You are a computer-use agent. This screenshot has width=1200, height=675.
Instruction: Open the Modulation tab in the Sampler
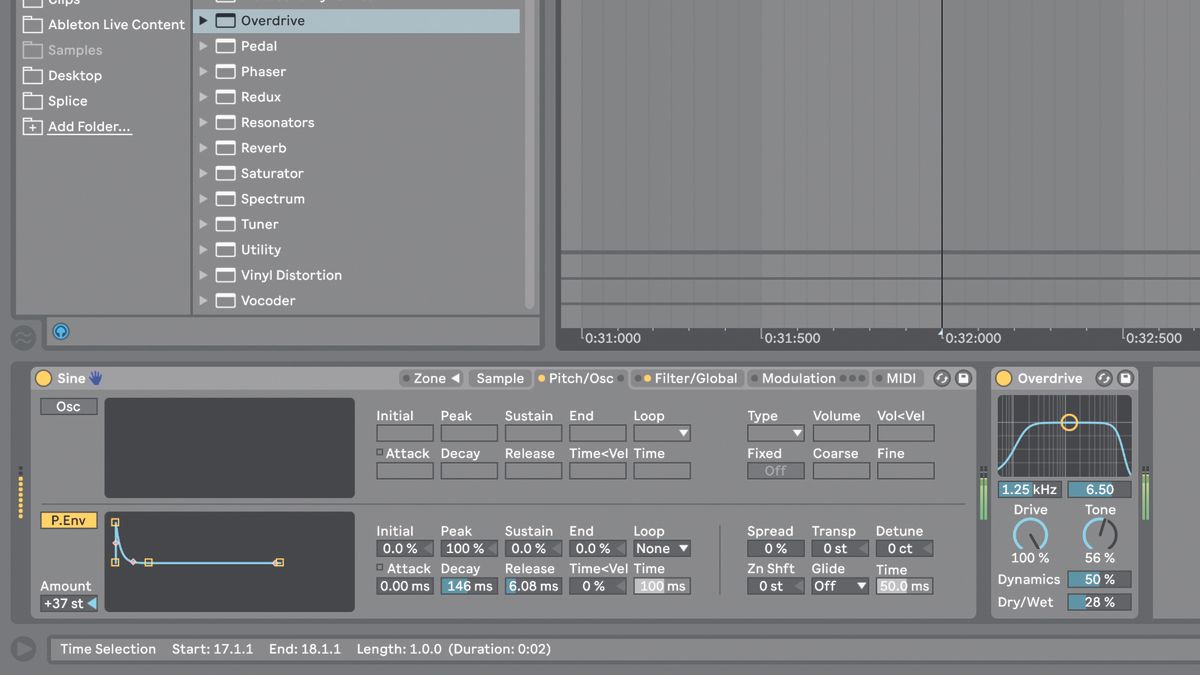798,378
